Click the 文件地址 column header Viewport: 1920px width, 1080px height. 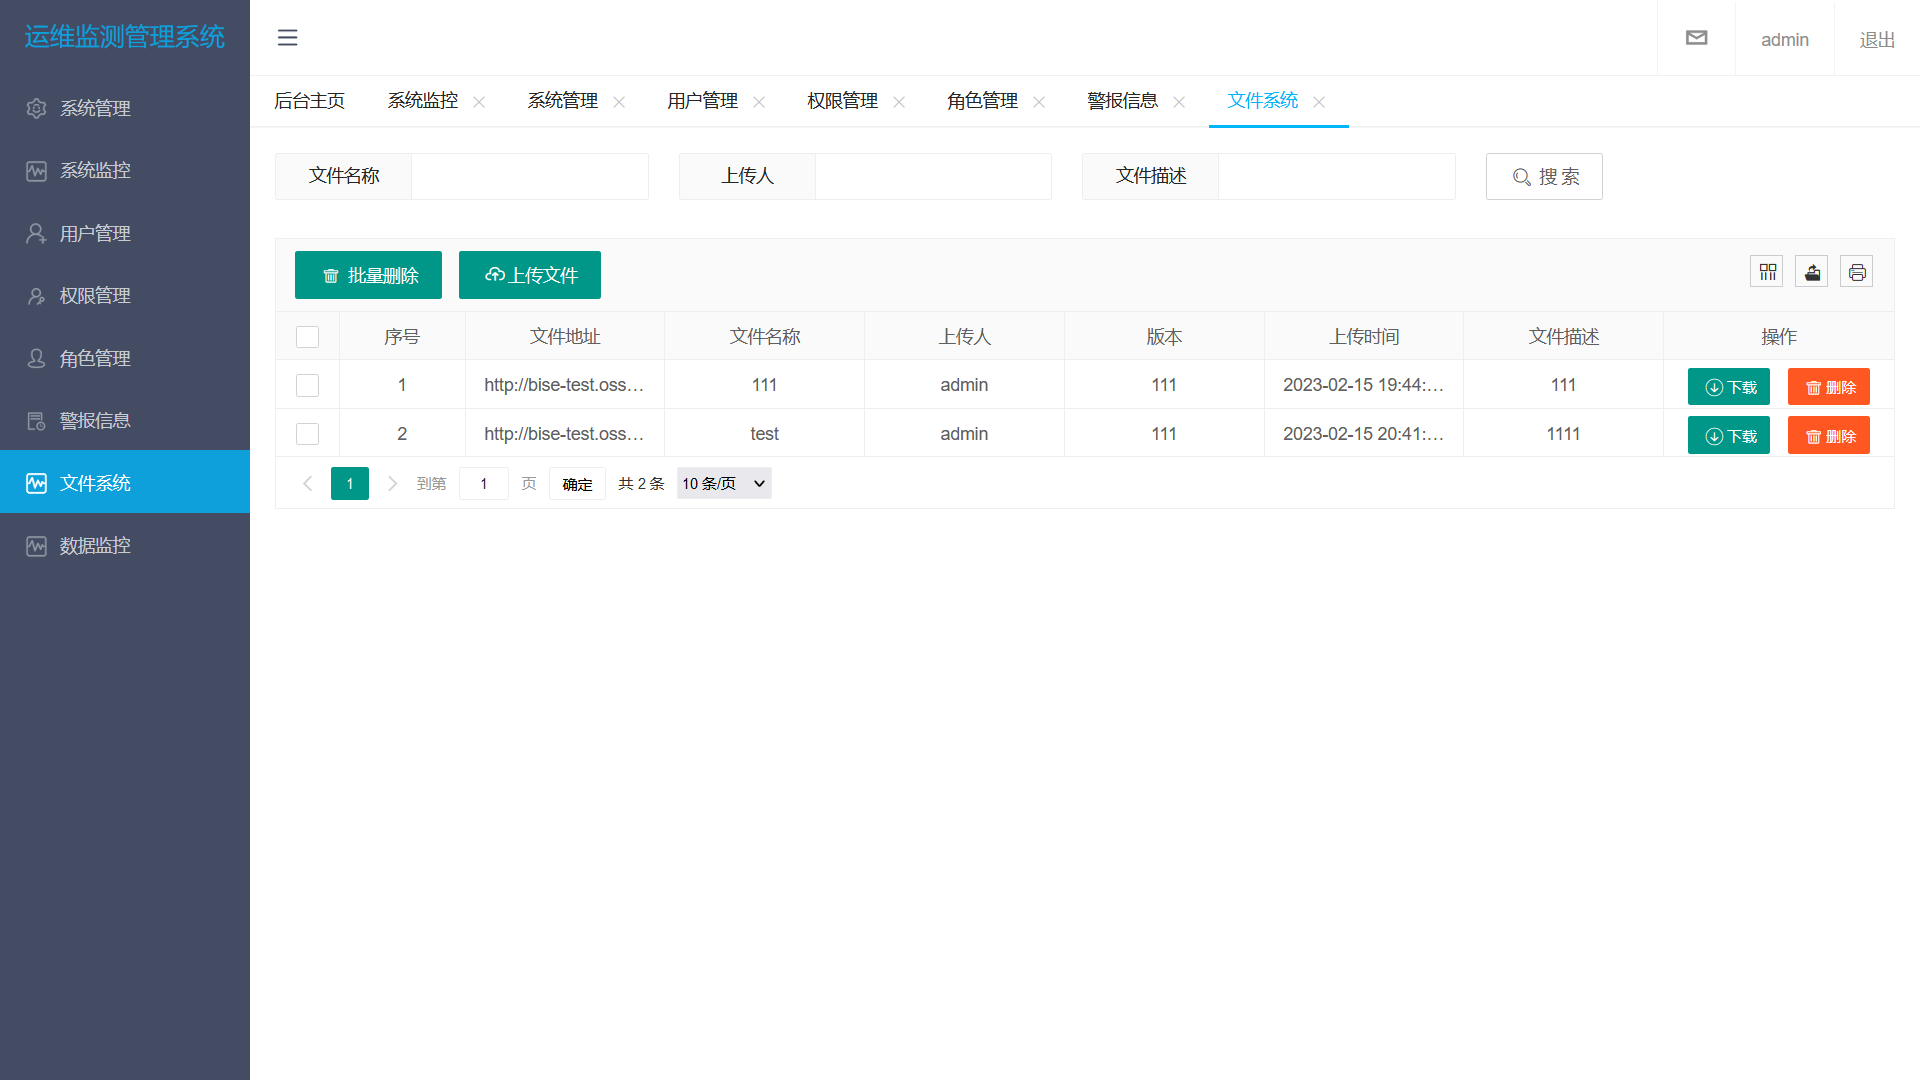tap(565, 337)
